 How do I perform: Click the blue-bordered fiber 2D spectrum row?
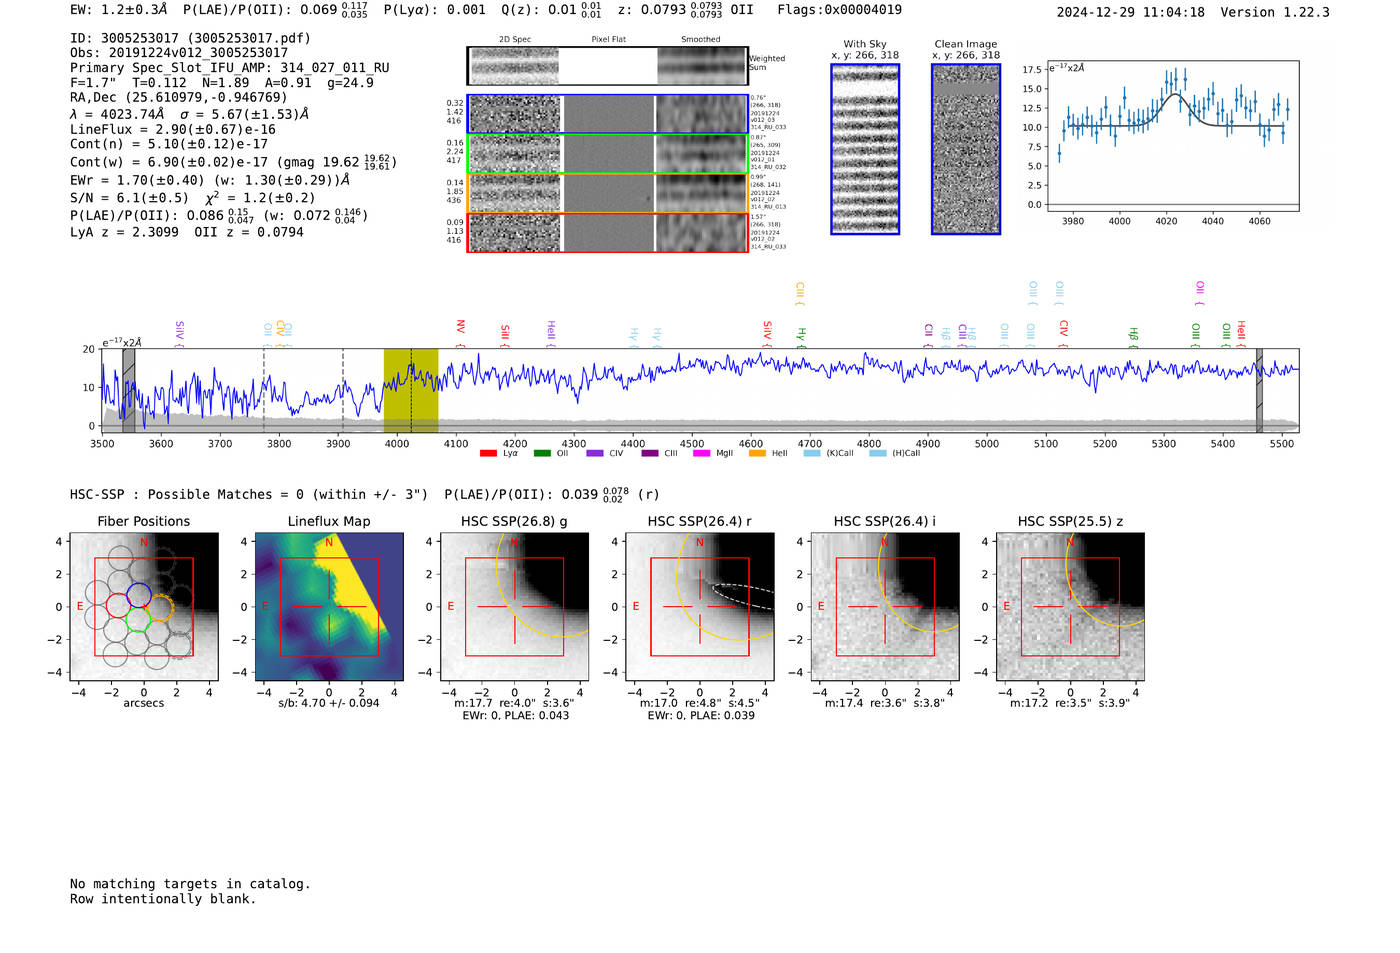[x=607, y=114]
